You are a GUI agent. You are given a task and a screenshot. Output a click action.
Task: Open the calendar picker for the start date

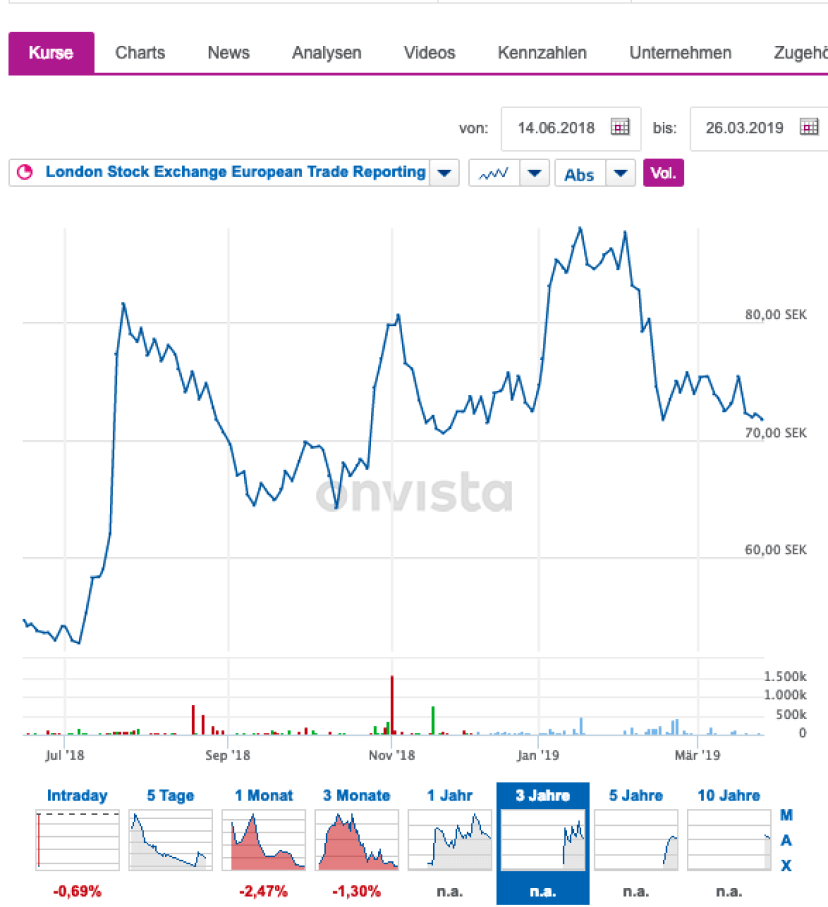[621, 128]
